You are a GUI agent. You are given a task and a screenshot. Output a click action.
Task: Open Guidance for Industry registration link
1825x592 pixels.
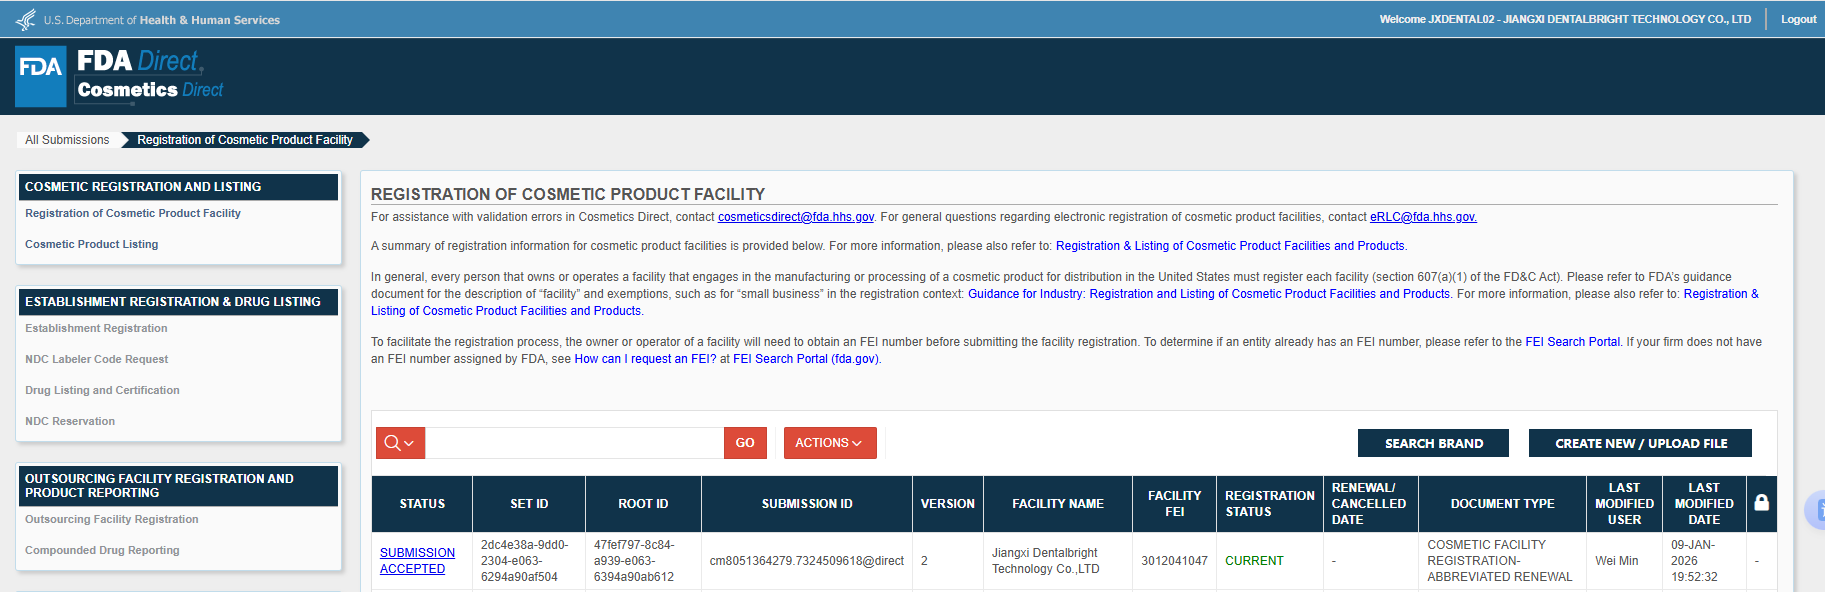point(1209,294)
